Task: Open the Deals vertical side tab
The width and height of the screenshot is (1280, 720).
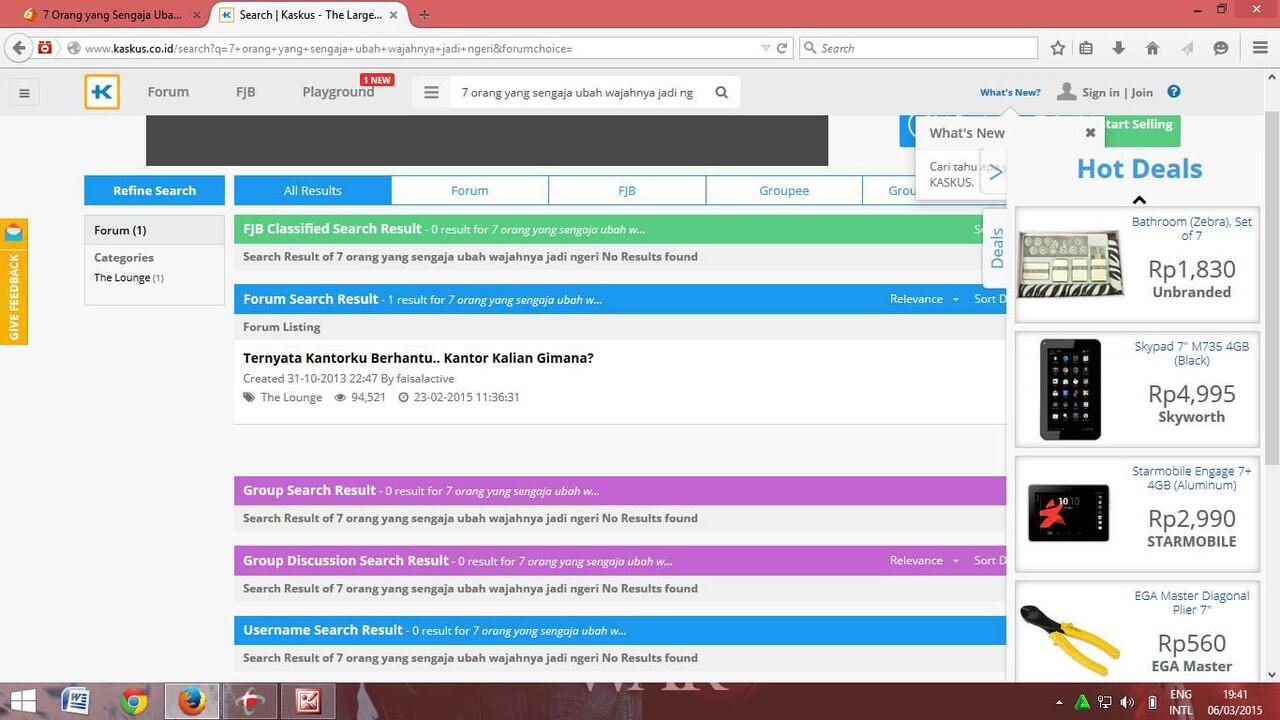Action: click(996, 248)
